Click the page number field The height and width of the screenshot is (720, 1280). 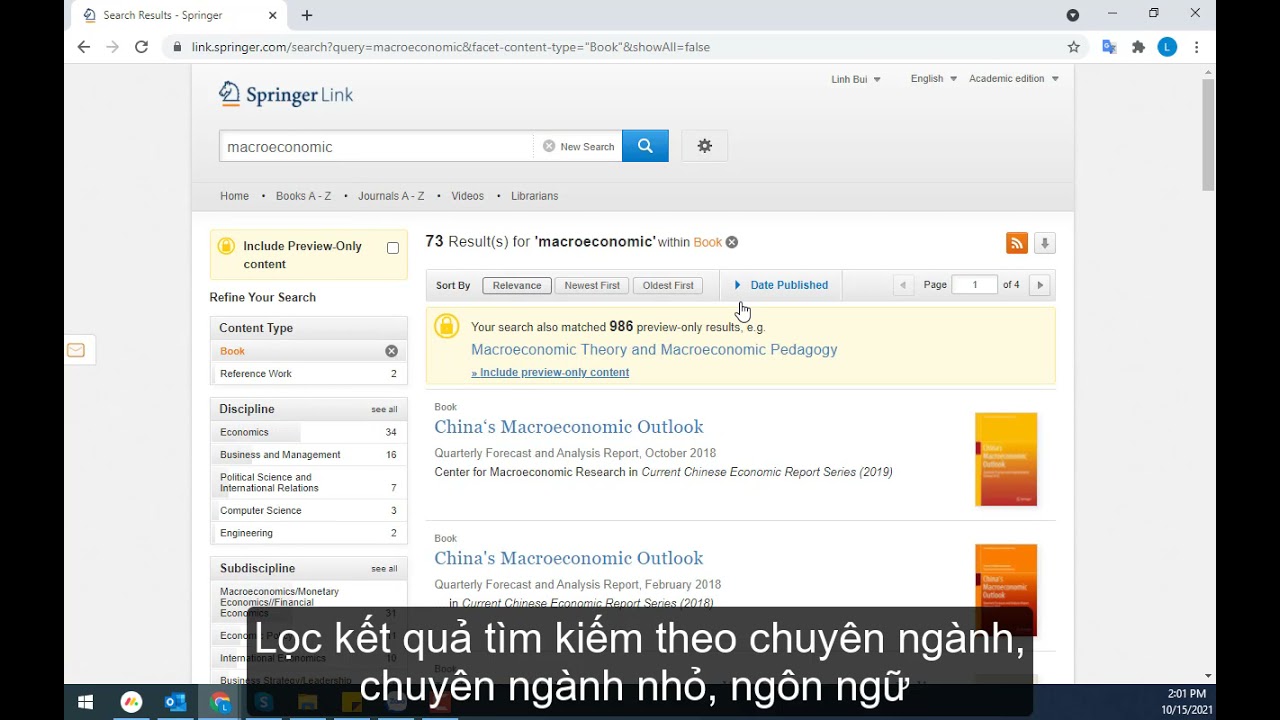pos(975,285)
